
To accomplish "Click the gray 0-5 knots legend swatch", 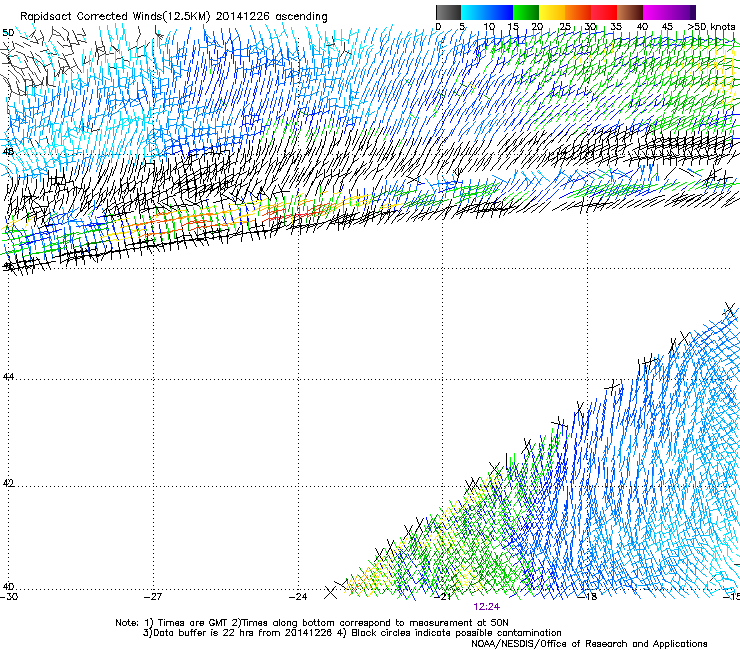I will pos(448,12).
